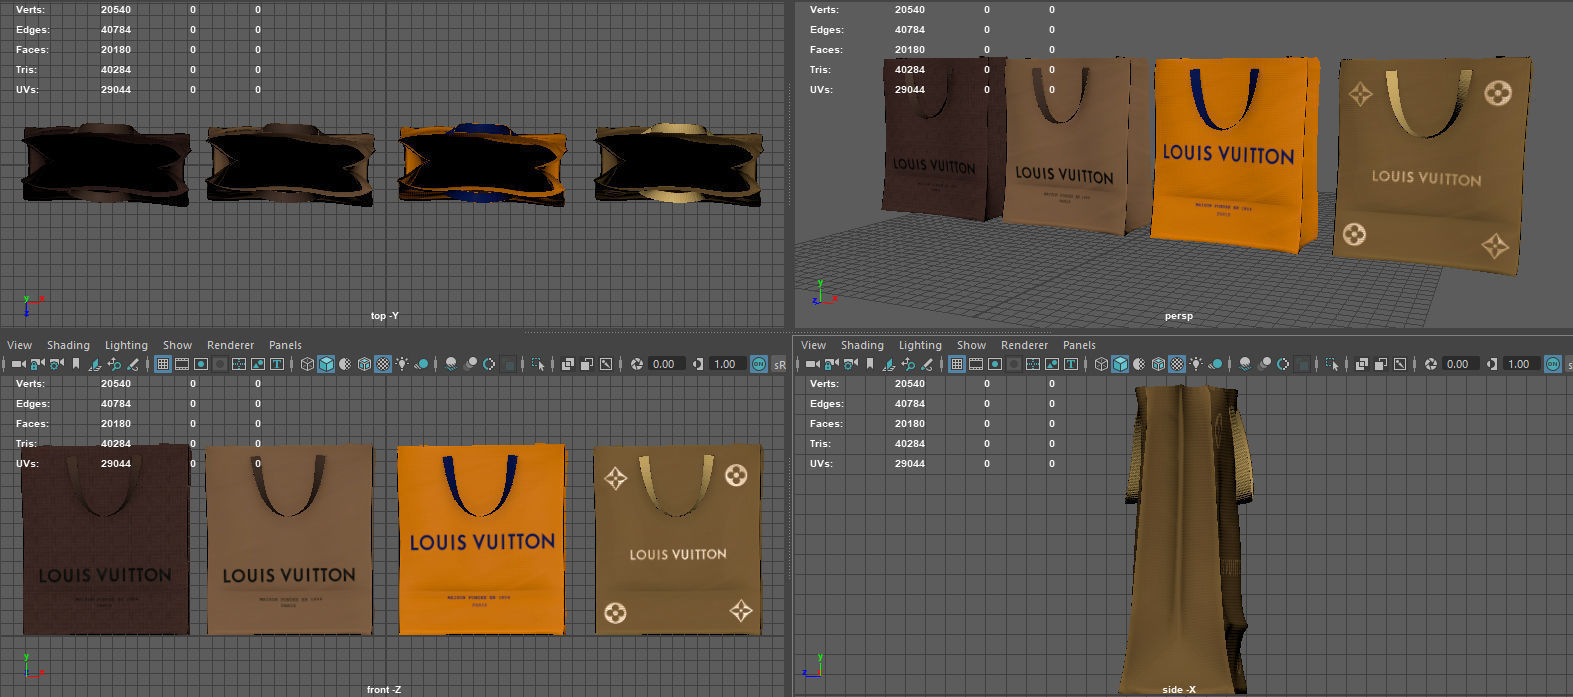Screen dimensions: 1573x697
Task: Toggle Shadows icon in front panel toolbar
Action: (x=421, y=364)
